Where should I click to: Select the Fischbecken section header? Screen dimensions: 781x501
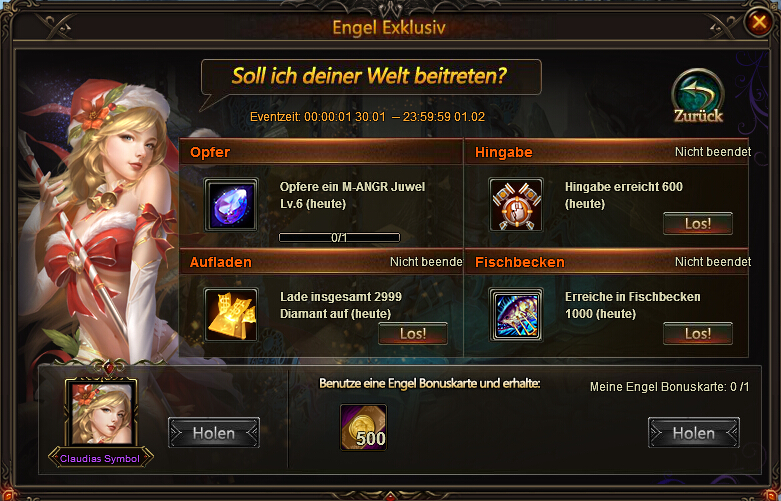pyautogui.click(x=606, y=262)
